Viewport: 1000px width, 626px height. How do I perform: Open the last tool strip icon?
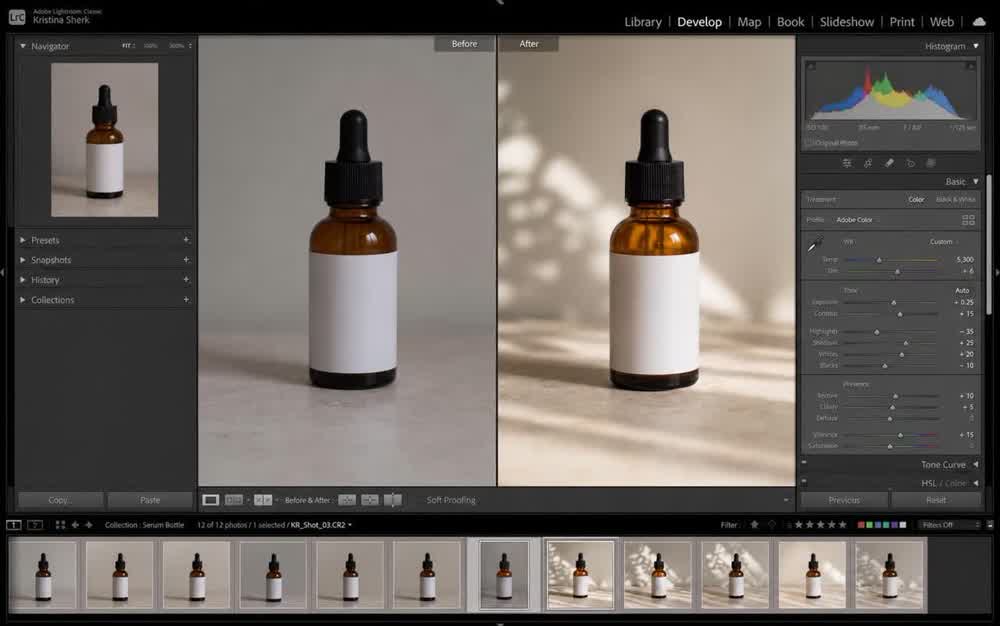(x=930, y=163)
